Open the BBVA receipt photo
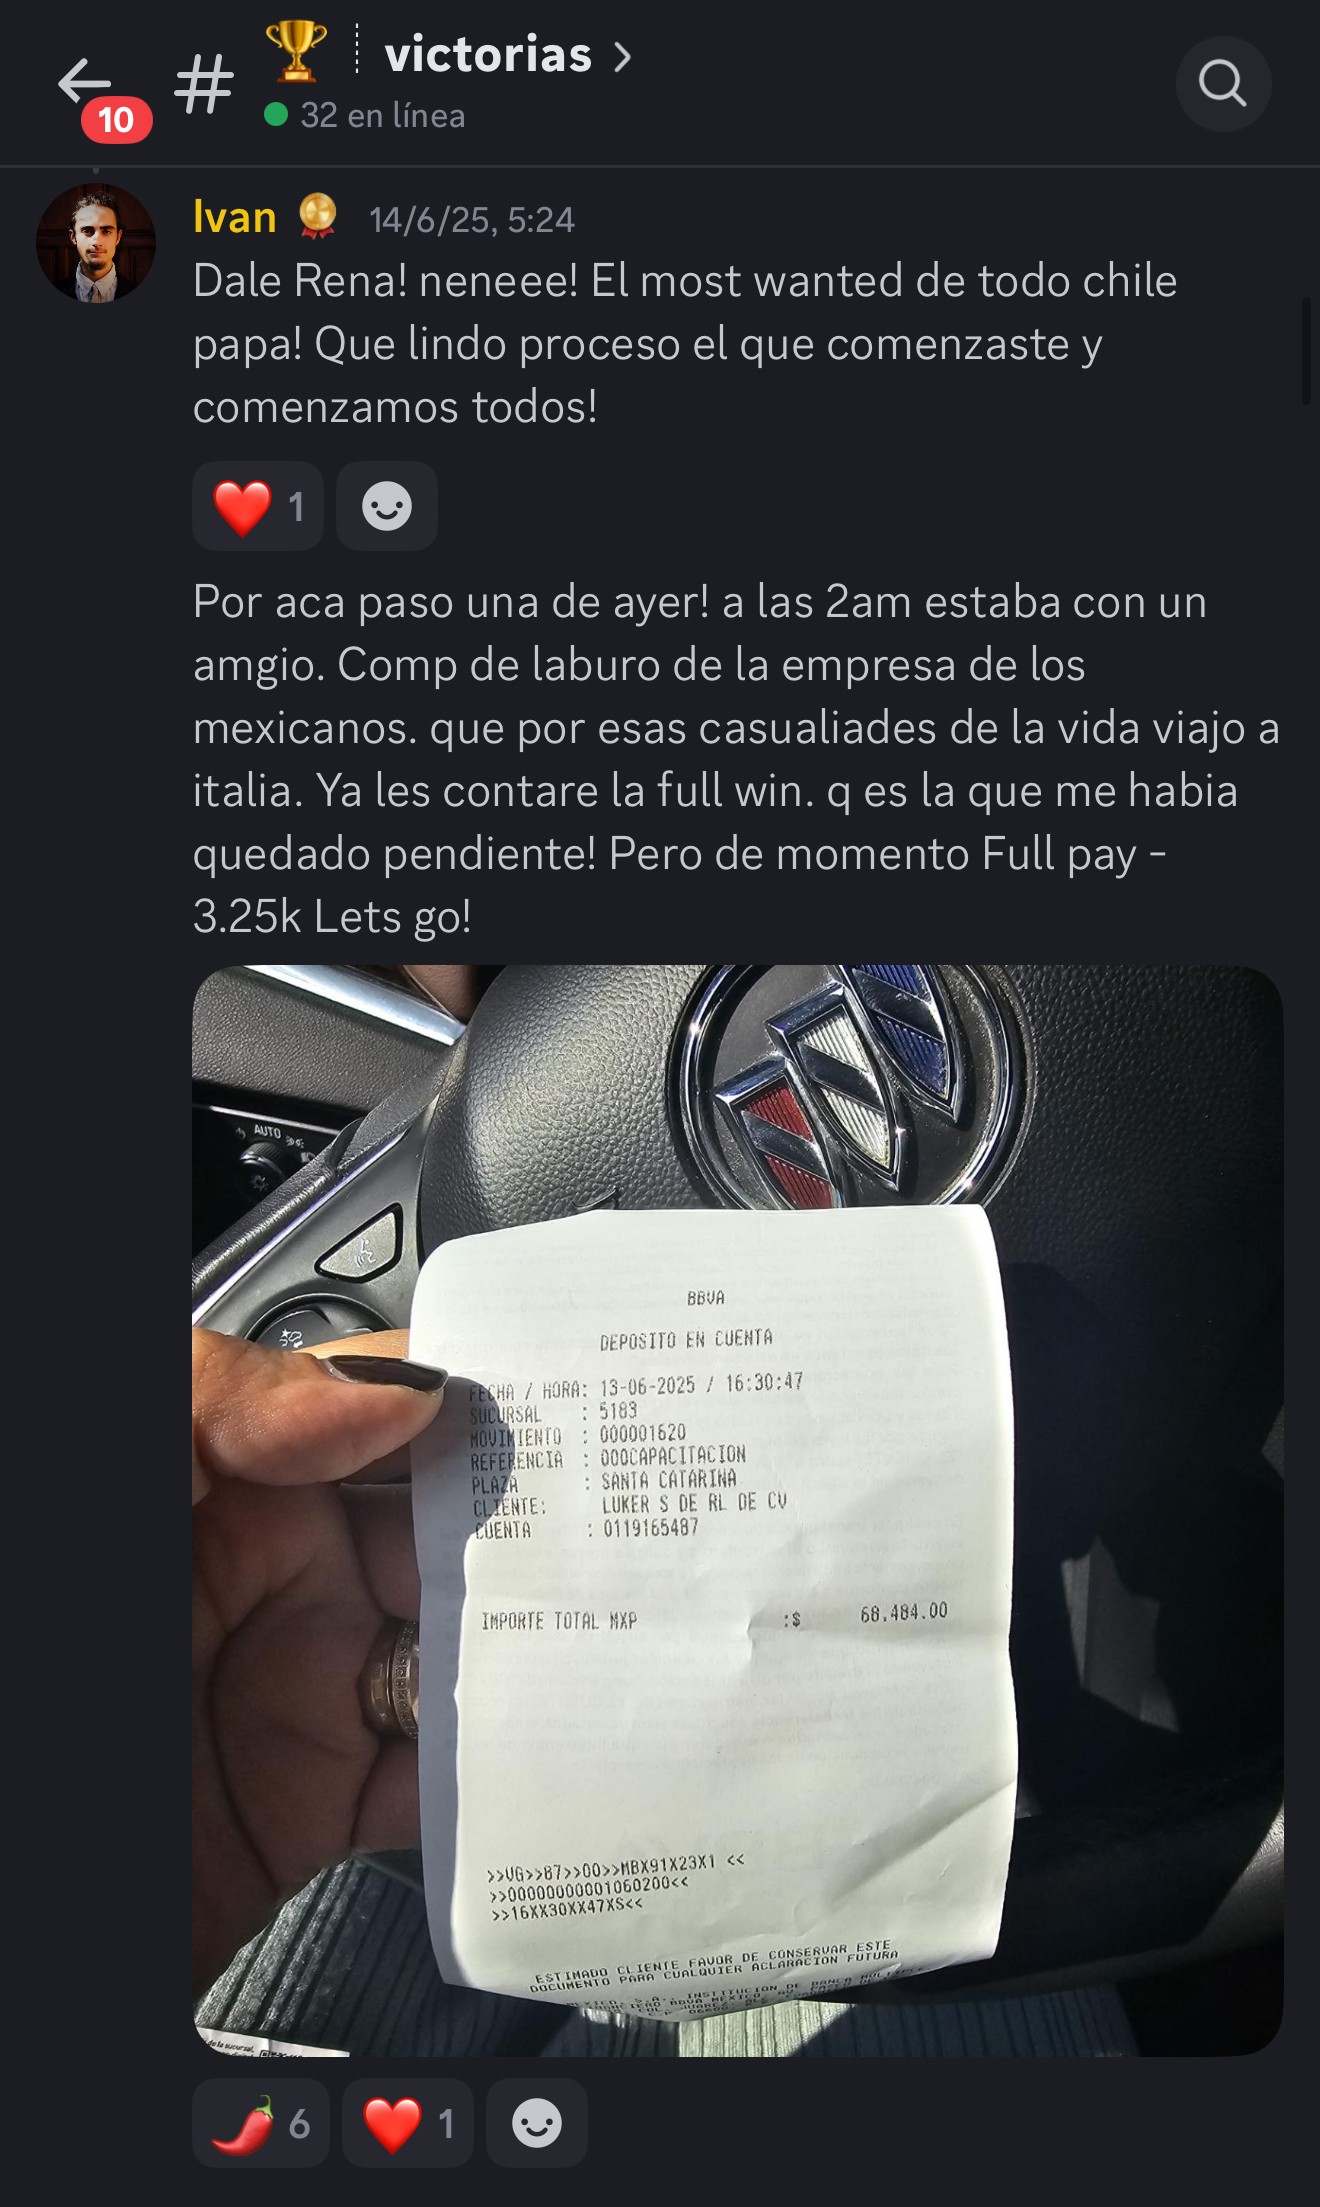This screenshot has width=1320, height=2207. pyautogui.click(x=738, y=1510)
